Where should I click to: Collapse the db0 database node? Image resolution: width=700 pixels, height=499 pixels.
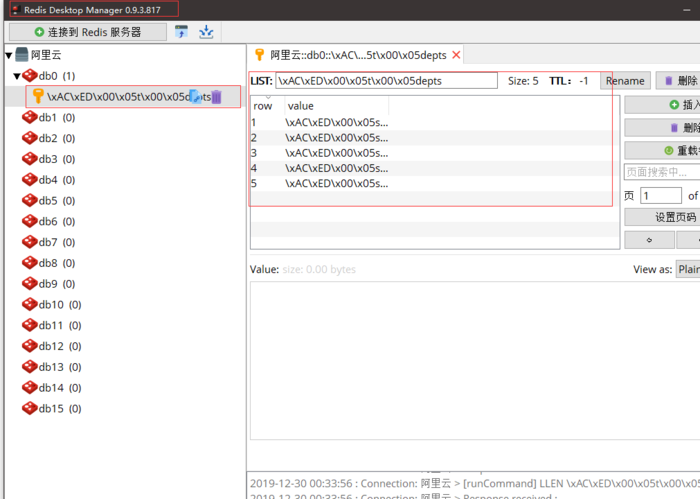pos(17,76)
